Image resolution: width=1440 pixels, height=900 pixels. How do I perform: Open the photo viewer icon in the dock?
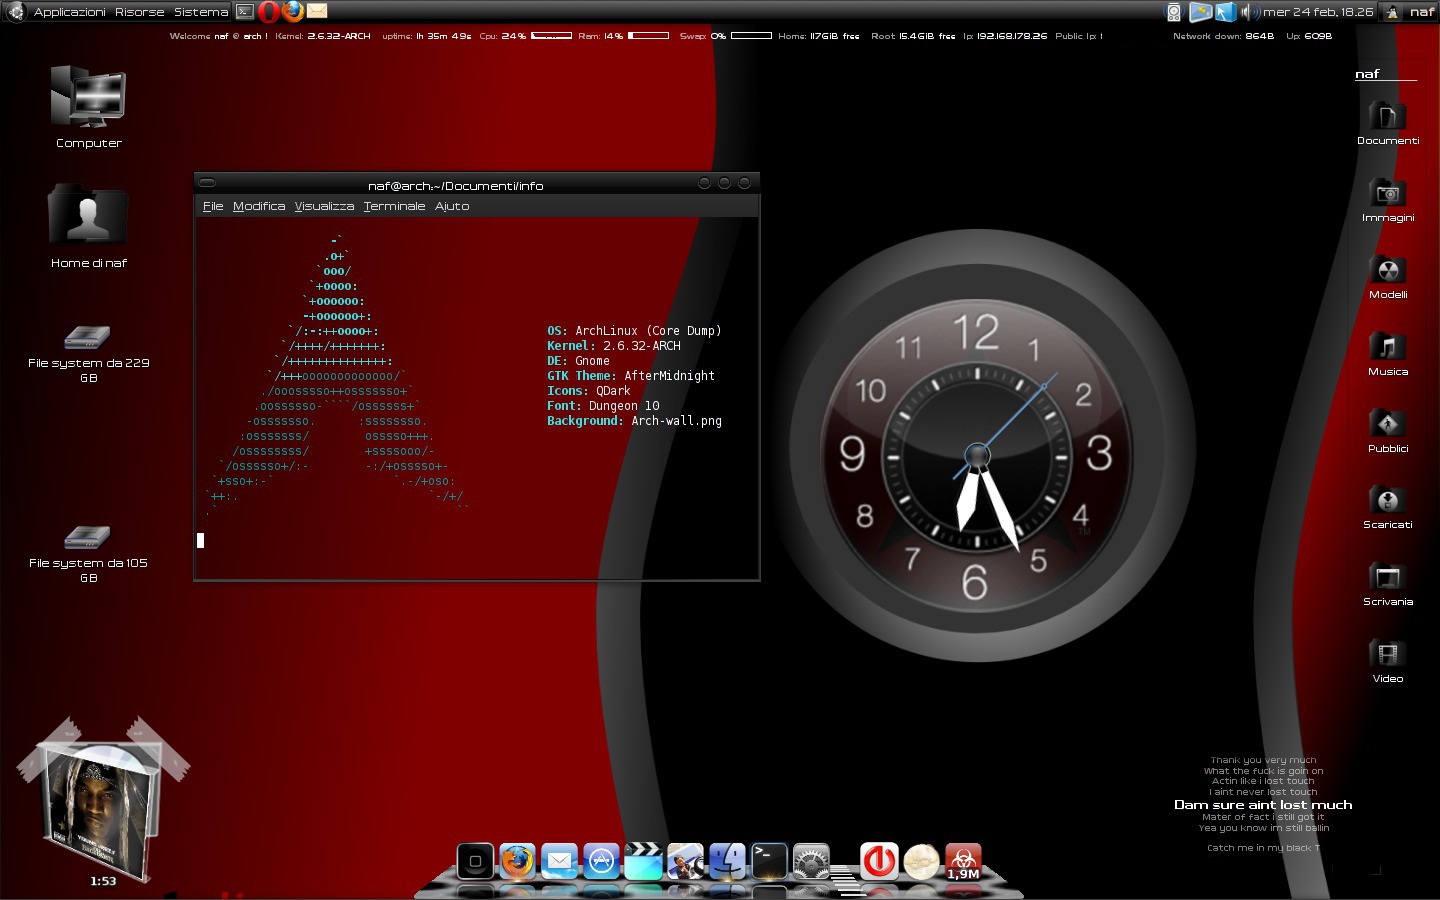(x=685, y=861)
